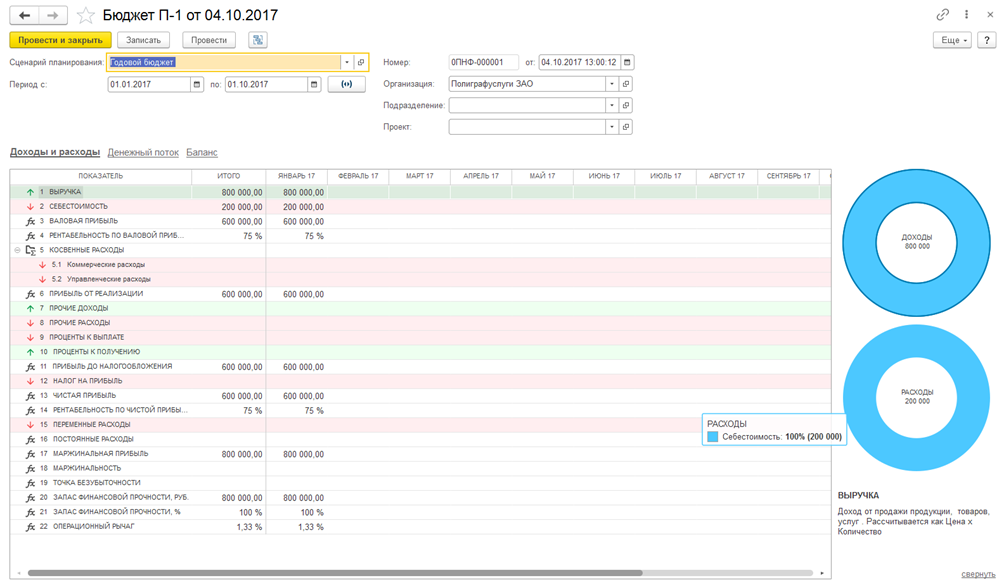Viewport: 1004px width, 585px height.
Task: Click the Записать button
Action: [x=143, y=40]
